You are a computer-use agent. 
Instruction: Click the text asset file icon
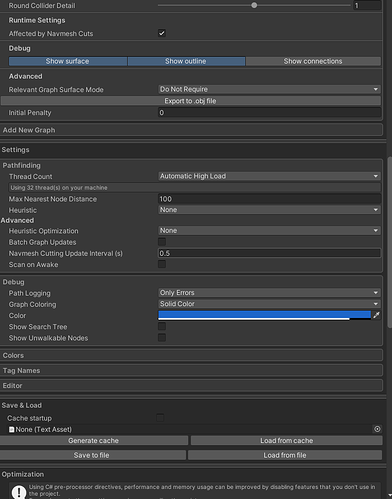pos(12,429)
